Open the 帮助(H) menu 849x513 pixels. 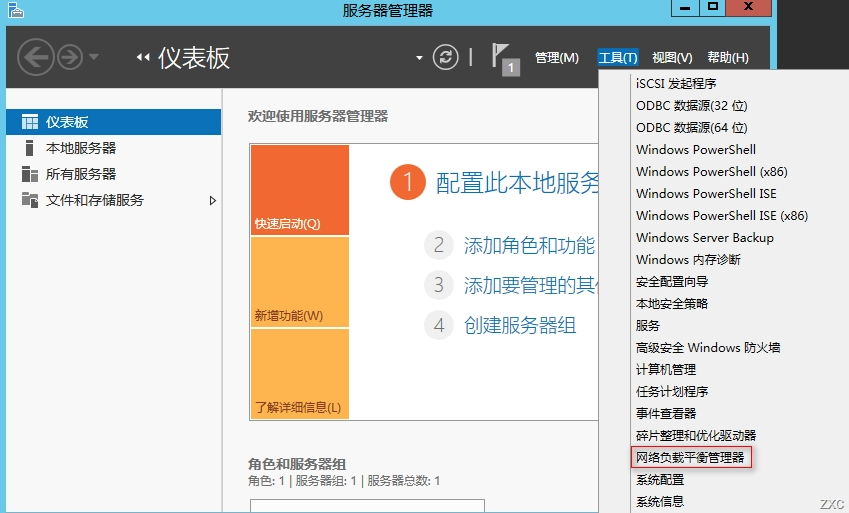(728, 57)
